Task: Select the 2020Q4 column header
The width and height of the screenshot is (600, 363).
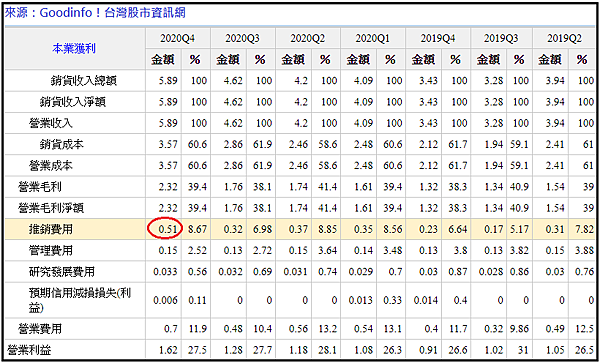Action: pyautogui.click(x=178, y=38)
